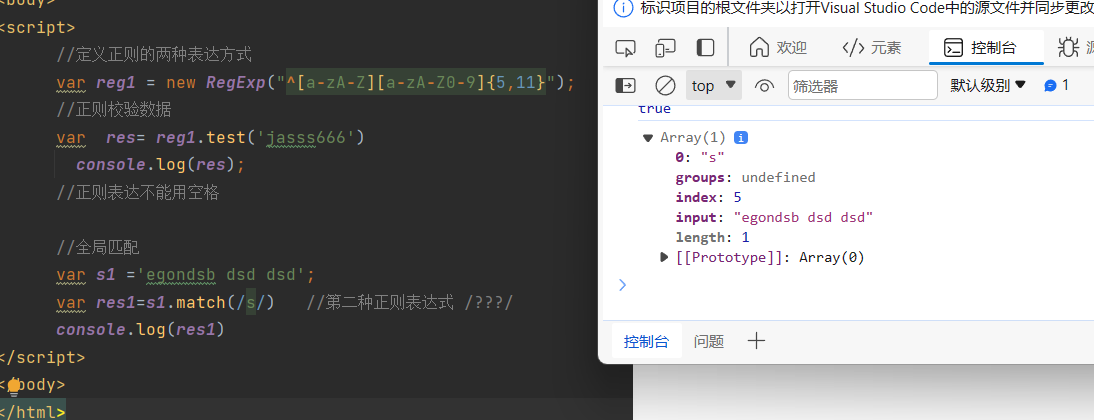Screen dimensions: 1094x420
Task: Open the 欢迎 welcome tab
Action: 777,47
